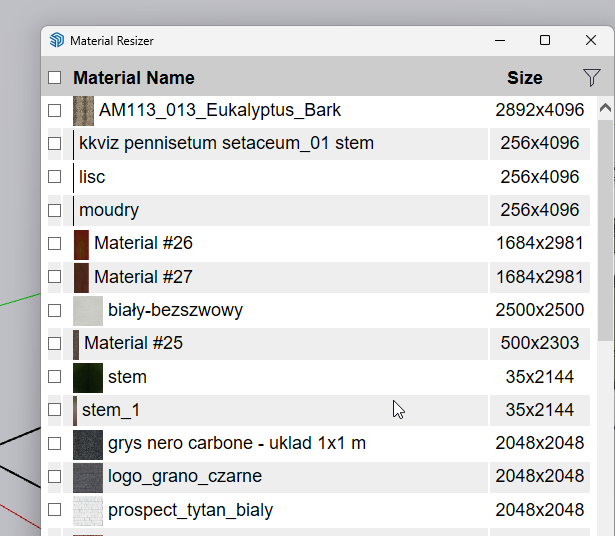Screen dimensions: 615x536
Task: Click the brown Material #27 thumbnail
Action: point(81,278)
